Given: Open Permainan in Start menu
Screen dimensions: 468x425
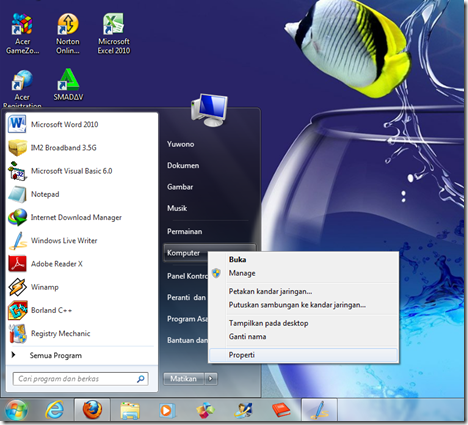Looking at the screenshot, I should 184,231.
